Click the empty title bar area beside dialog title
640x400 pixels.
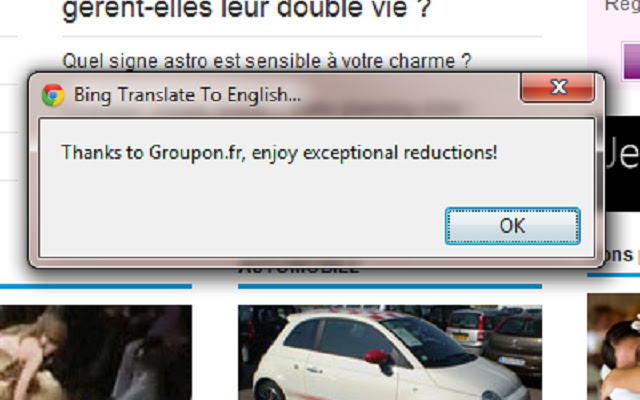coord(408,95)
